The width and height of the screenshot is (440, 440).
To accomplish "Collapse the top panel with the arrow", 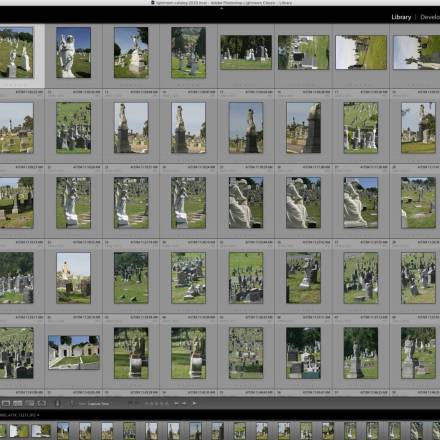I will [x=221, y=8].
